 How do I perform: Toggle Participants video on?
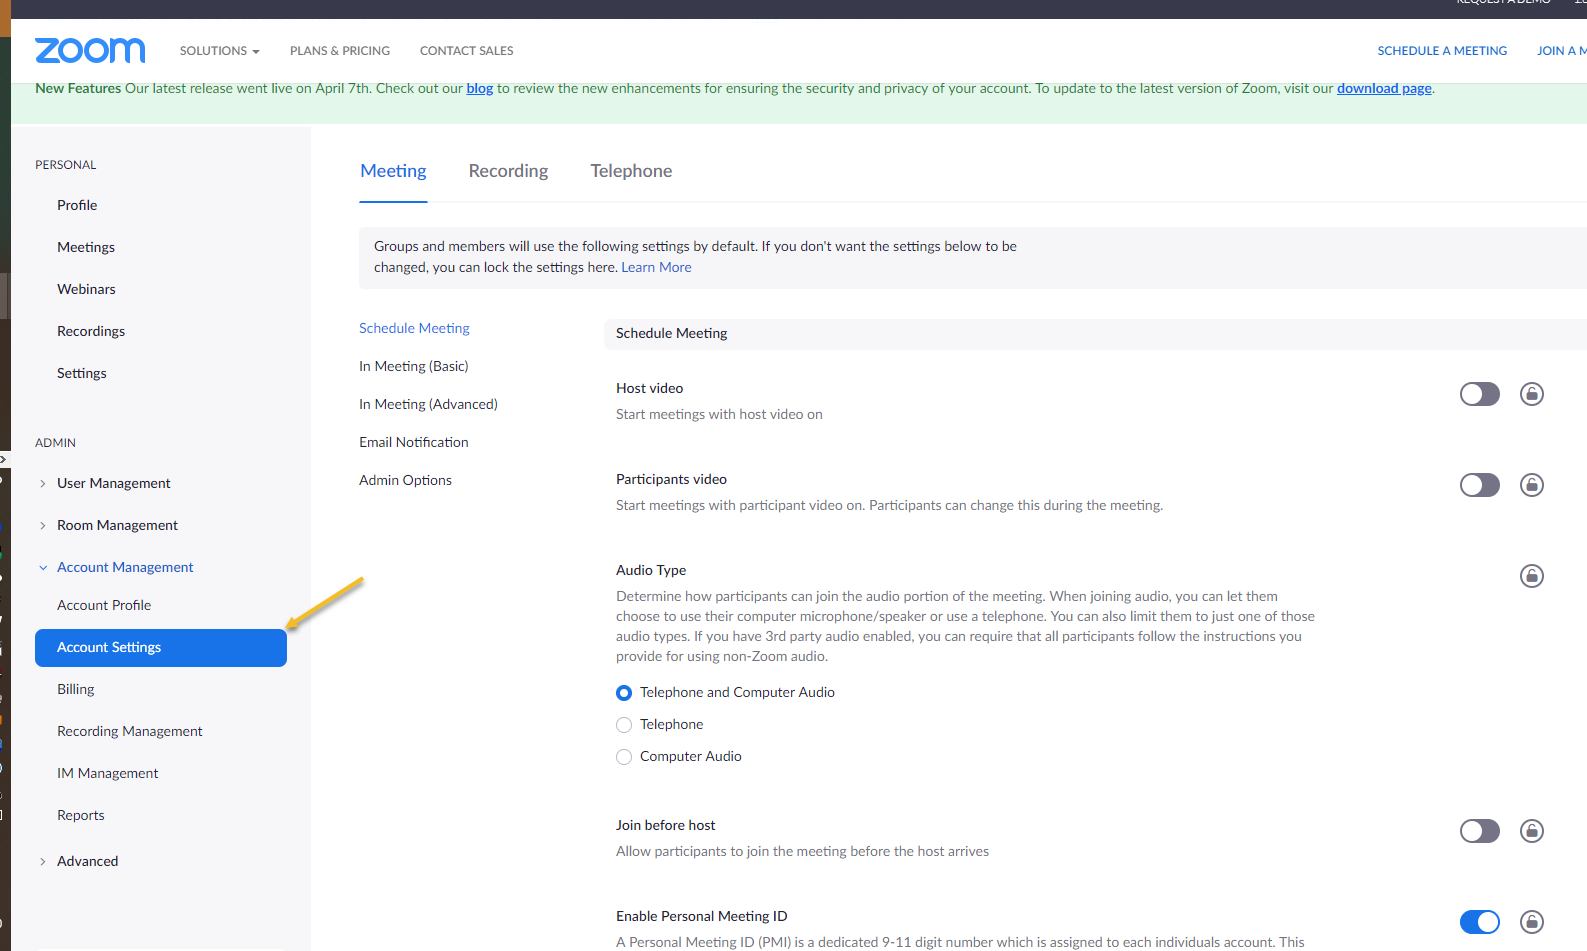click(x=1479, y=485)
